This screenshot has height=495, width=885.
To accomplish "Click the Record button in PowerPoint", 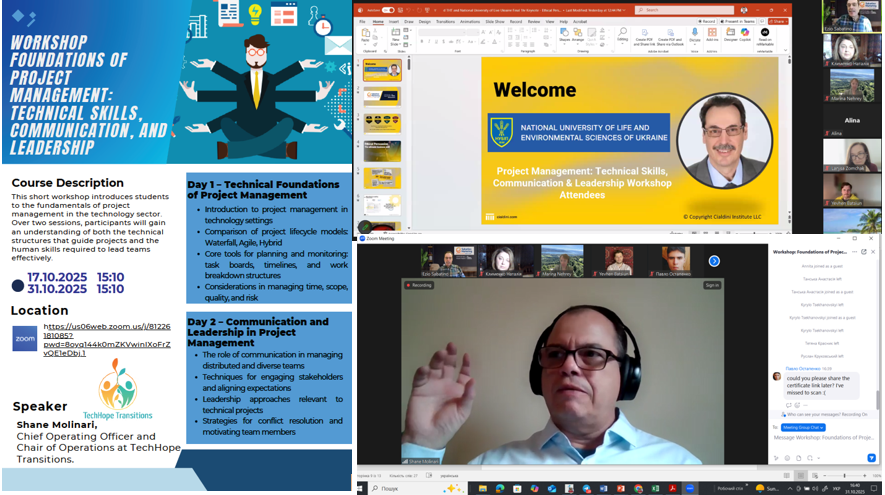I will click(706, 21).
